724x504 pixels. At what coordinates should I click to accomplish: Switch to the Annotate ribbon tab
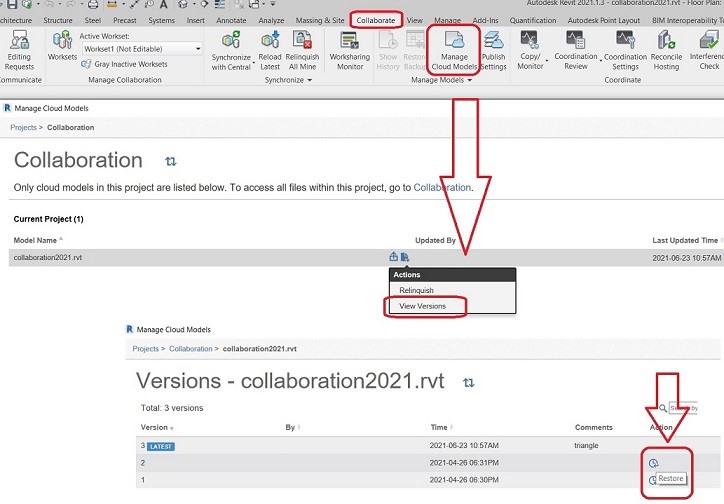coord(231,20)
